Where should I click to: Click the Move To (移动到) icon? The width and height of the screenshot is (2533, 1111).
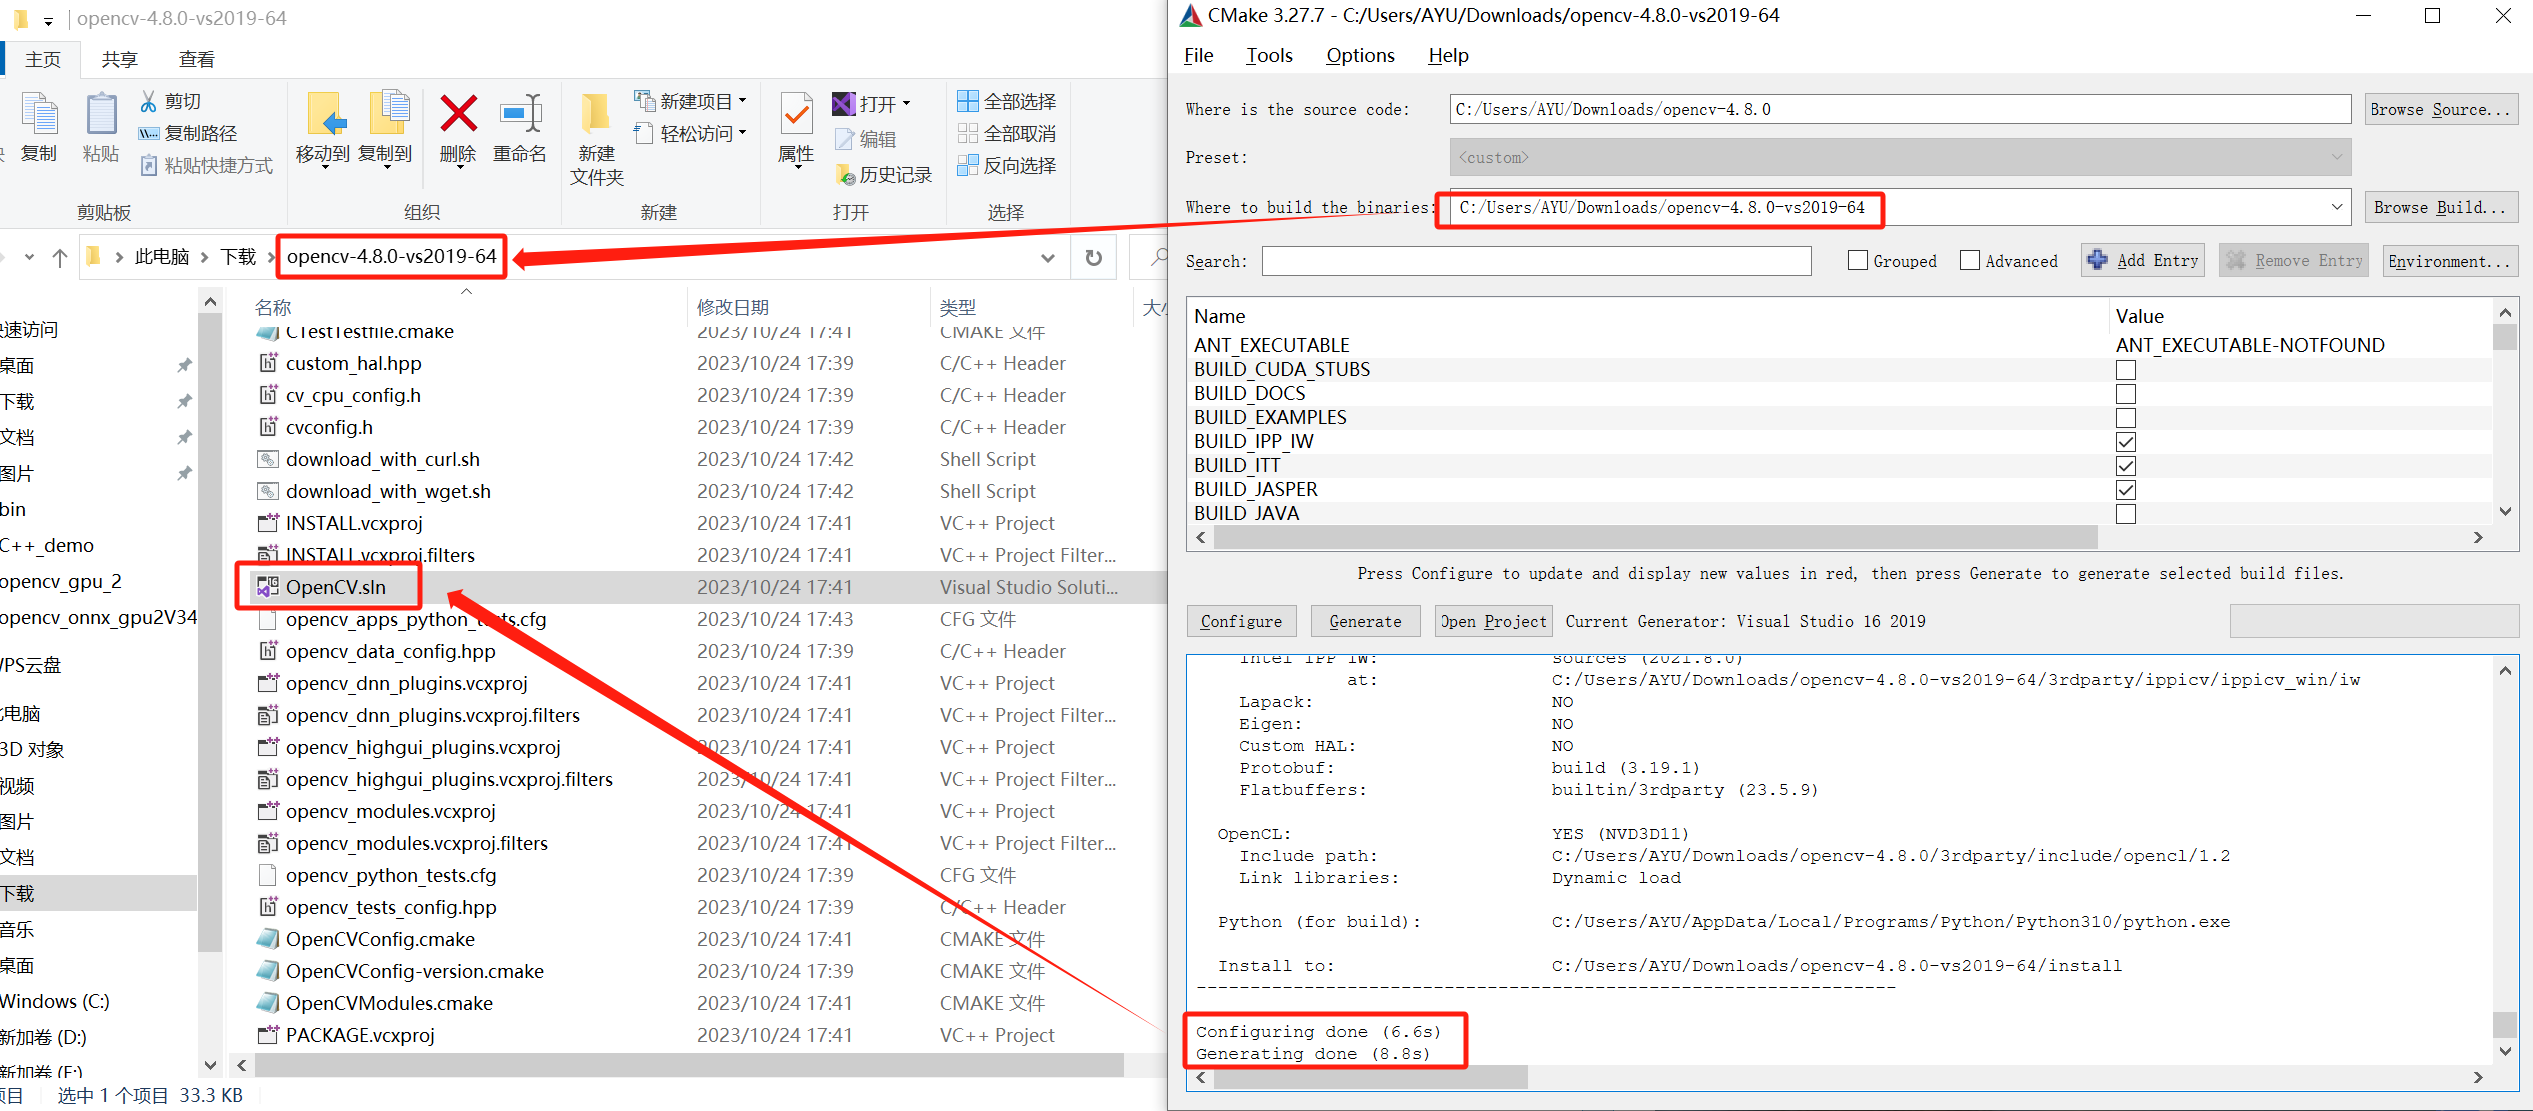coord(324,115)
